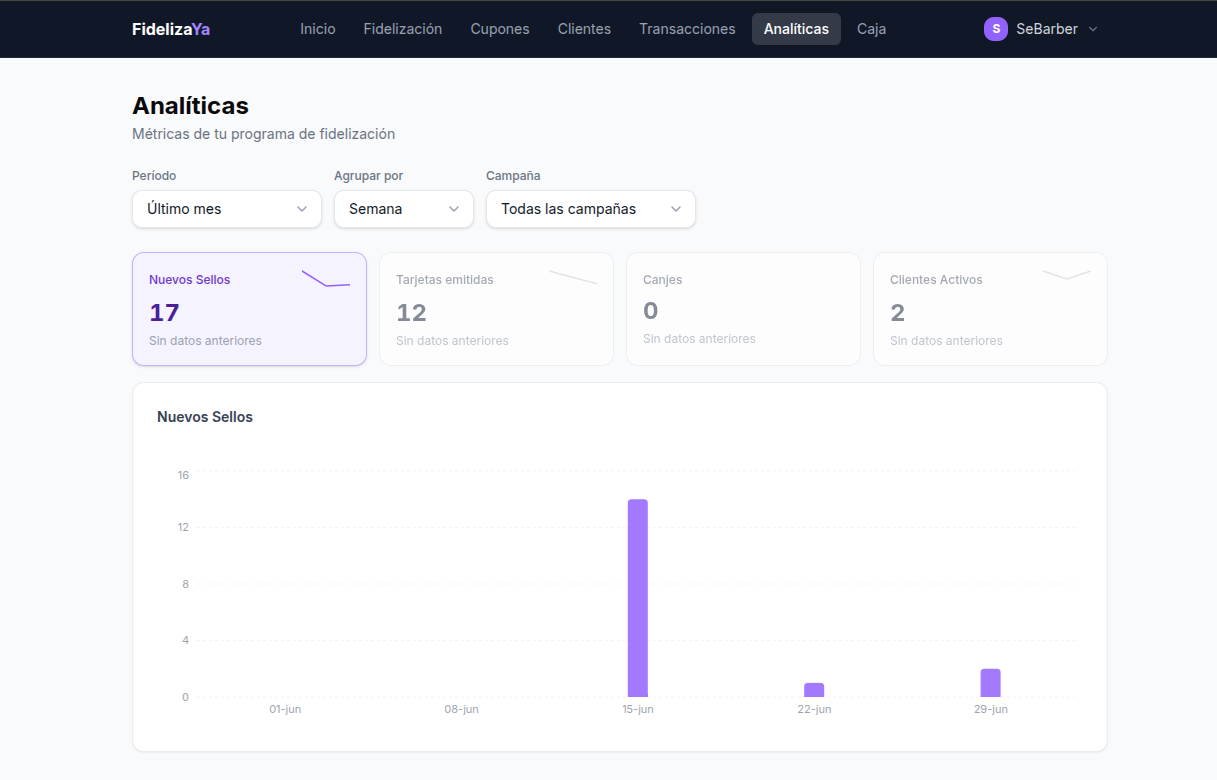Click the 08-jun axis label
1217x780 pixels.
[x=461, y=709]
